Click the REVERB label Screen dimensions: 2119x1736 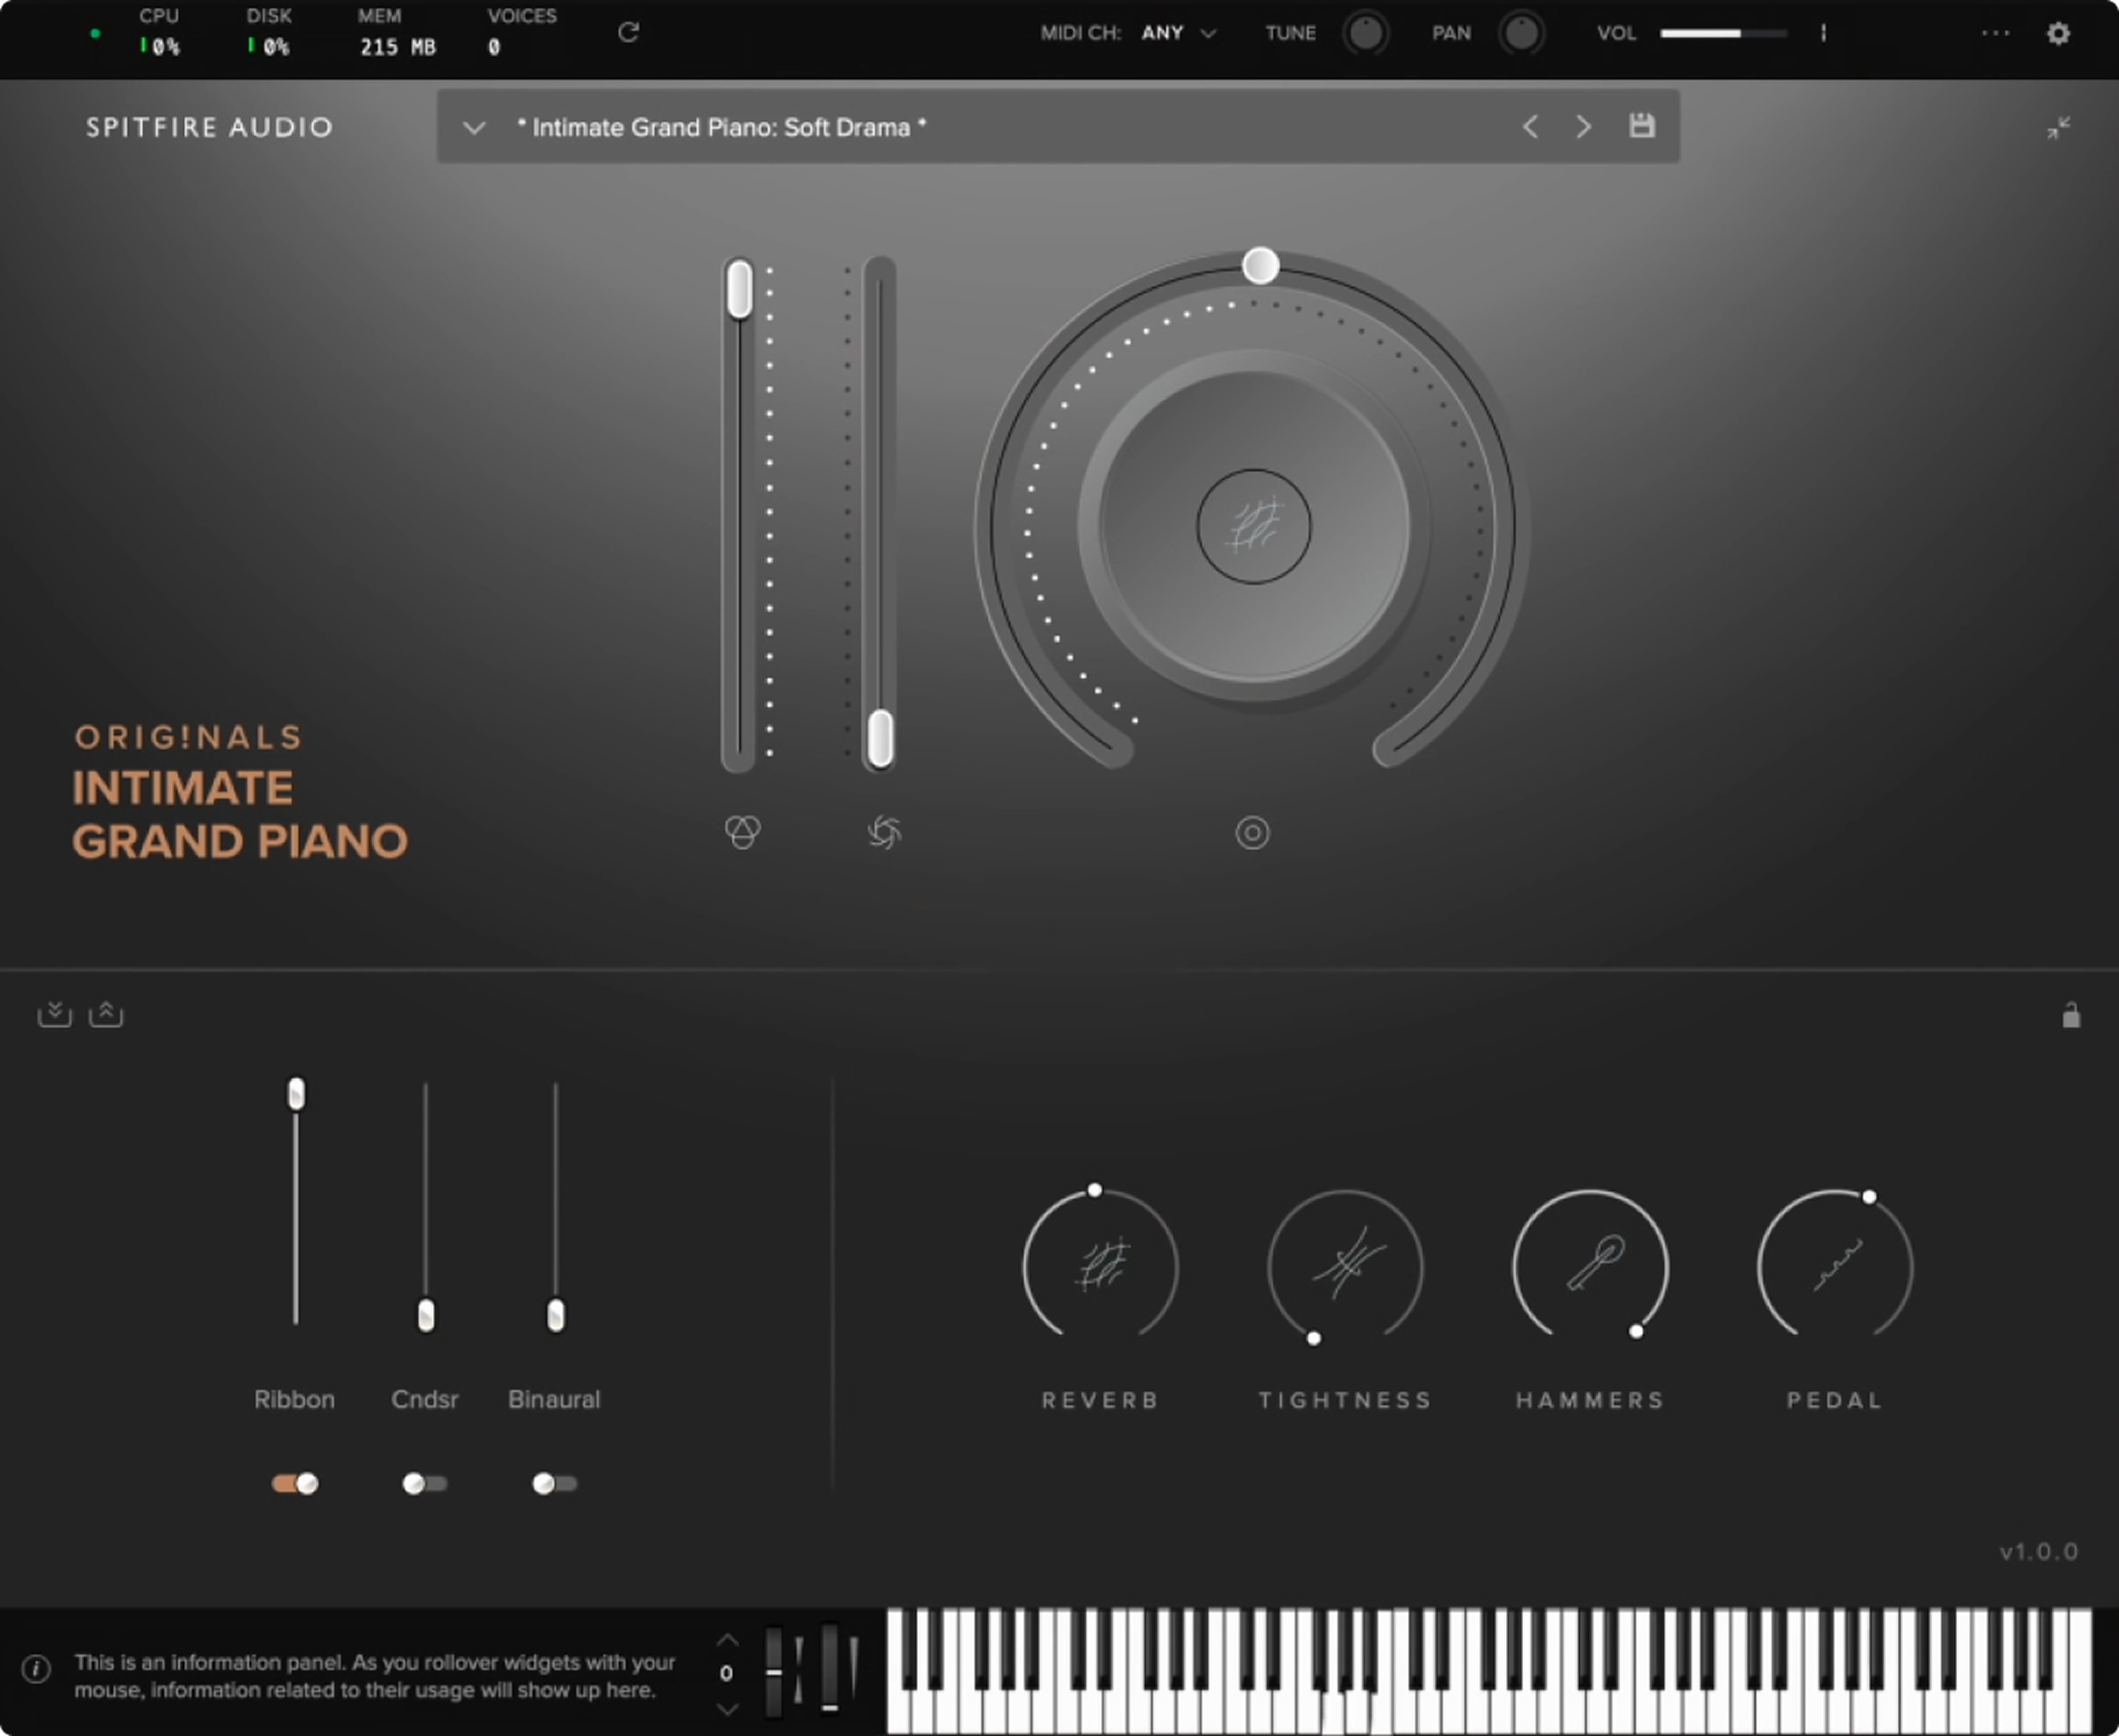pyautogui.click(x=1100, y=1400)
